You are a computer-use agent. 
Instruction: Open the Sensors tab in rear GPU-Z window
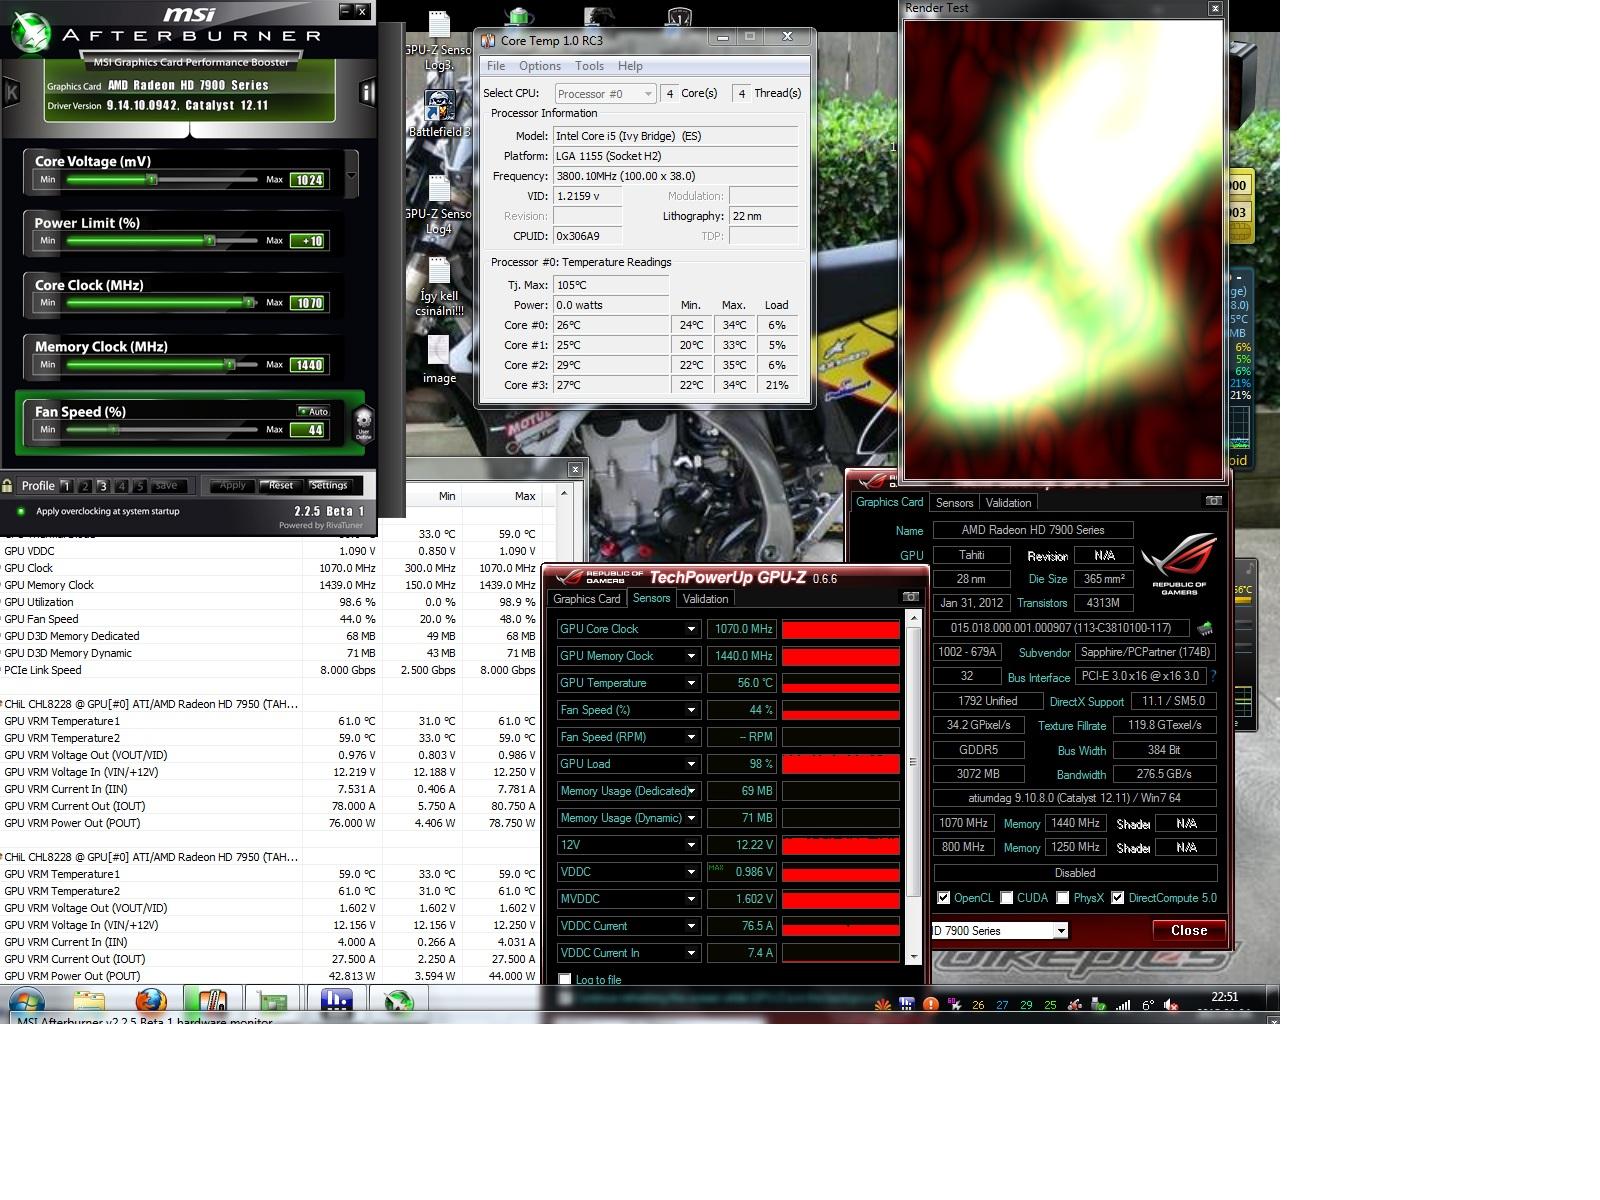pos(954,503)
